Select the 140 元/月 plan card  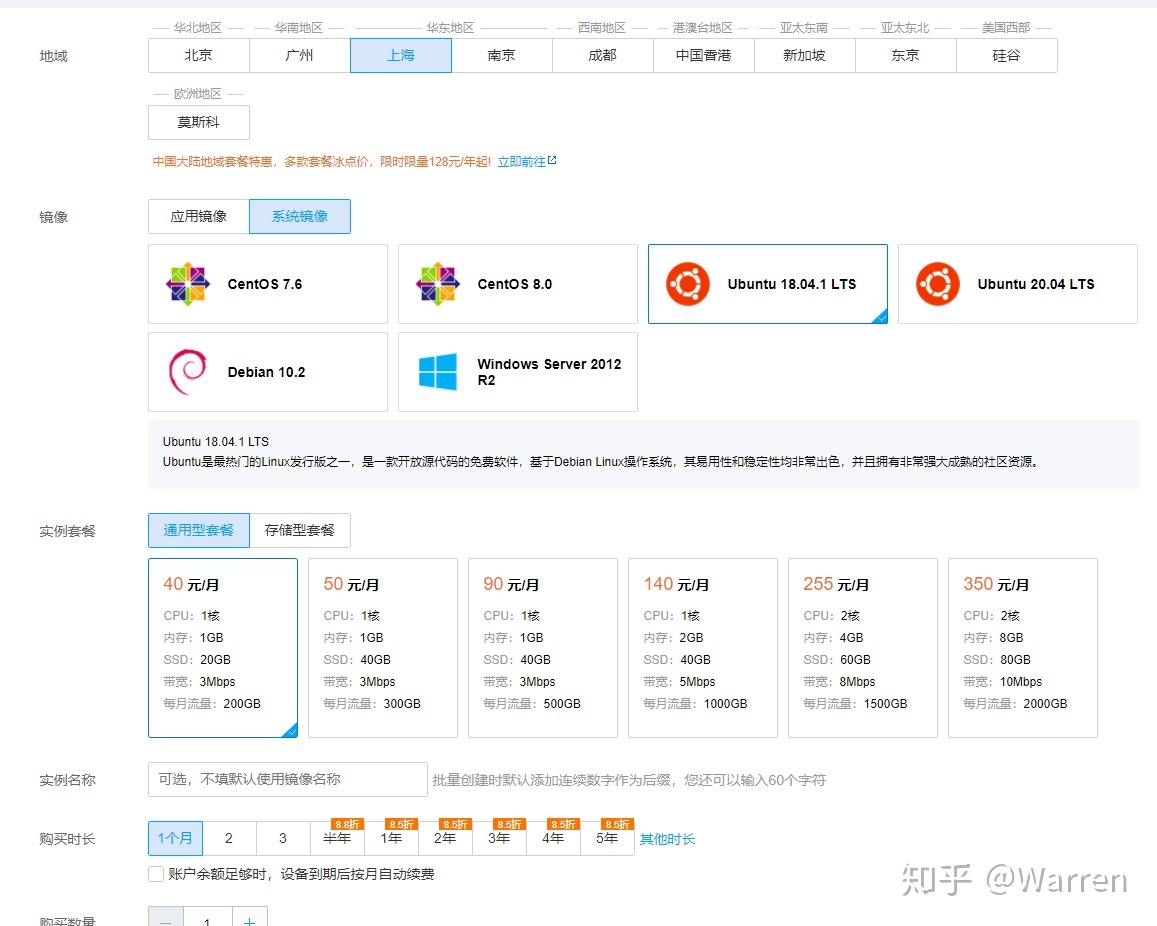[x=703, y=648]
